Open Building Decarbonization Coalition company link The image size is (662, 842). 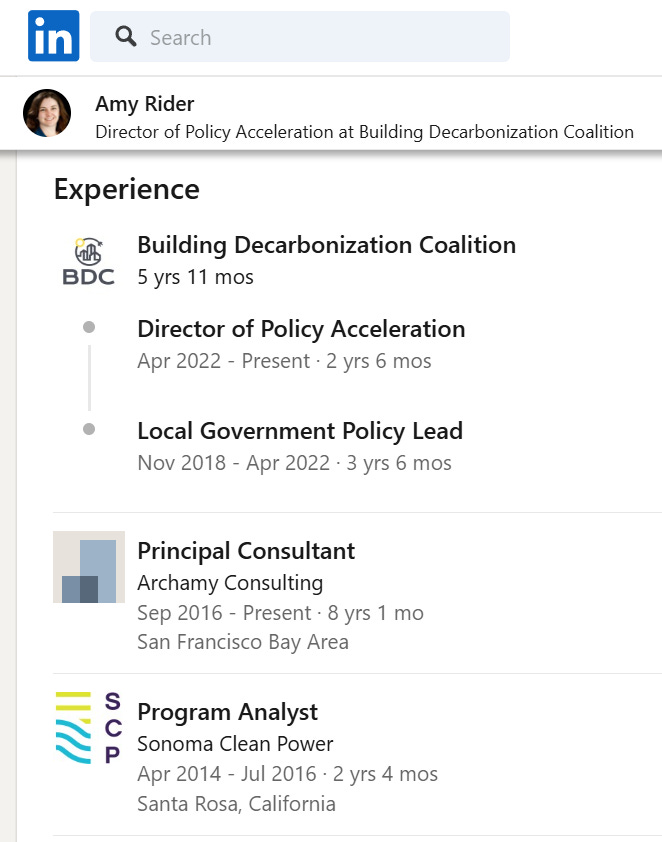(x=326, y=245)
